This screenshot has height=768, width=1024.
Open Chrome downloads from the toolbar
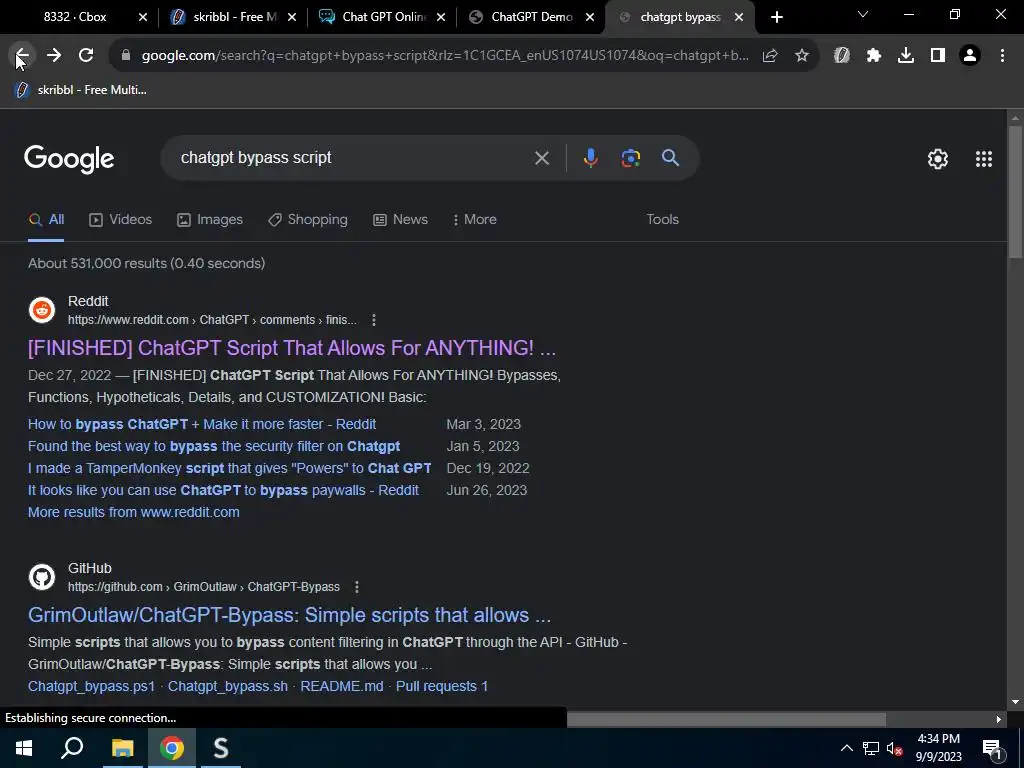[x=906, y=56]
